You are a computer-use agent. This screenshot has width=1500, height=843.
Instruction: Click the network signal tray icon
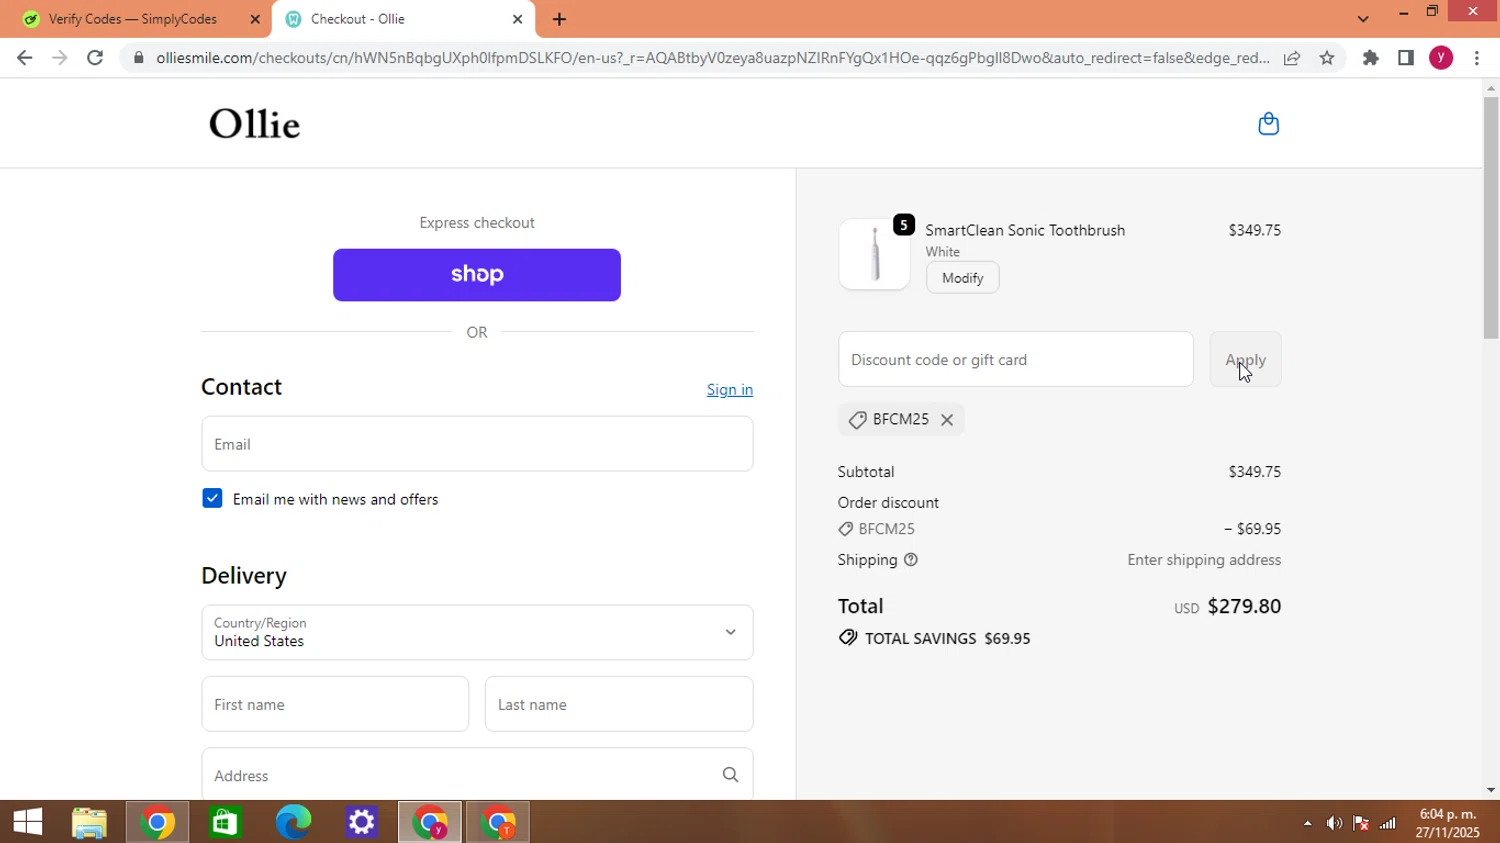click(1388, 823)
